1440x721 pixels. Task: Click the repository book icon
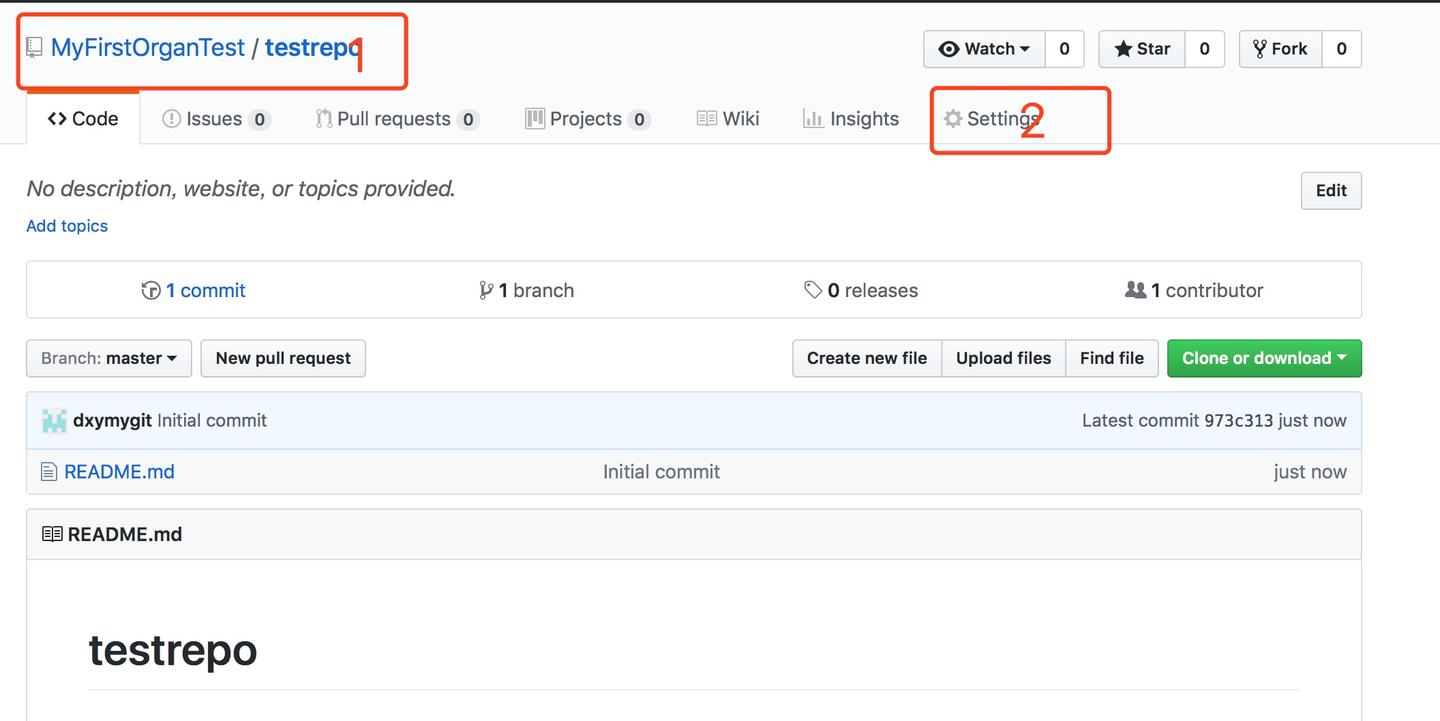pos(34,47)
